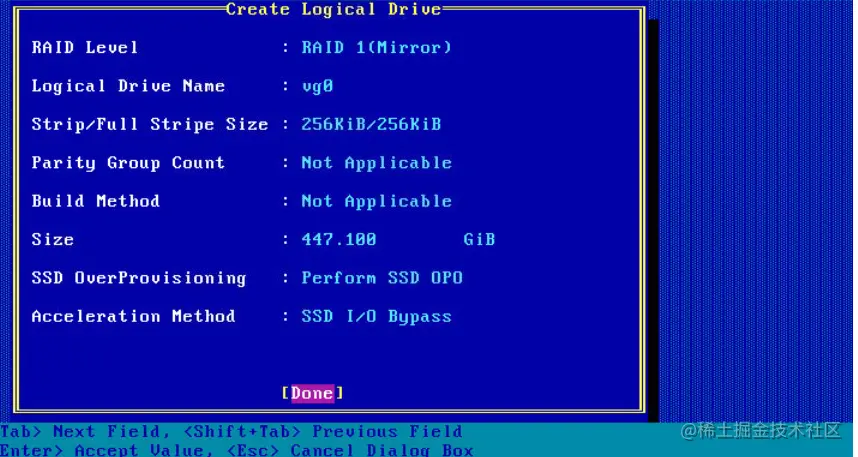Click the Build Method label
Image resolution: width=858 pixels, height=457 pixels.
pos(96,201)
